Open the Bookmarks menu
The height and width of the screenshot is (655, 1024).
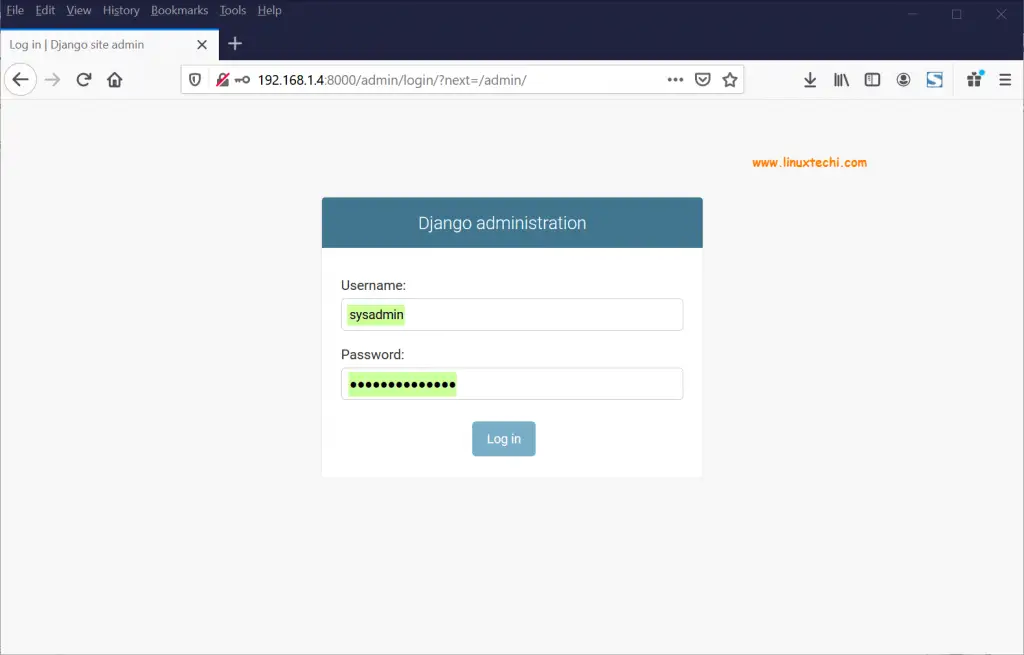(x=179, y=10)
